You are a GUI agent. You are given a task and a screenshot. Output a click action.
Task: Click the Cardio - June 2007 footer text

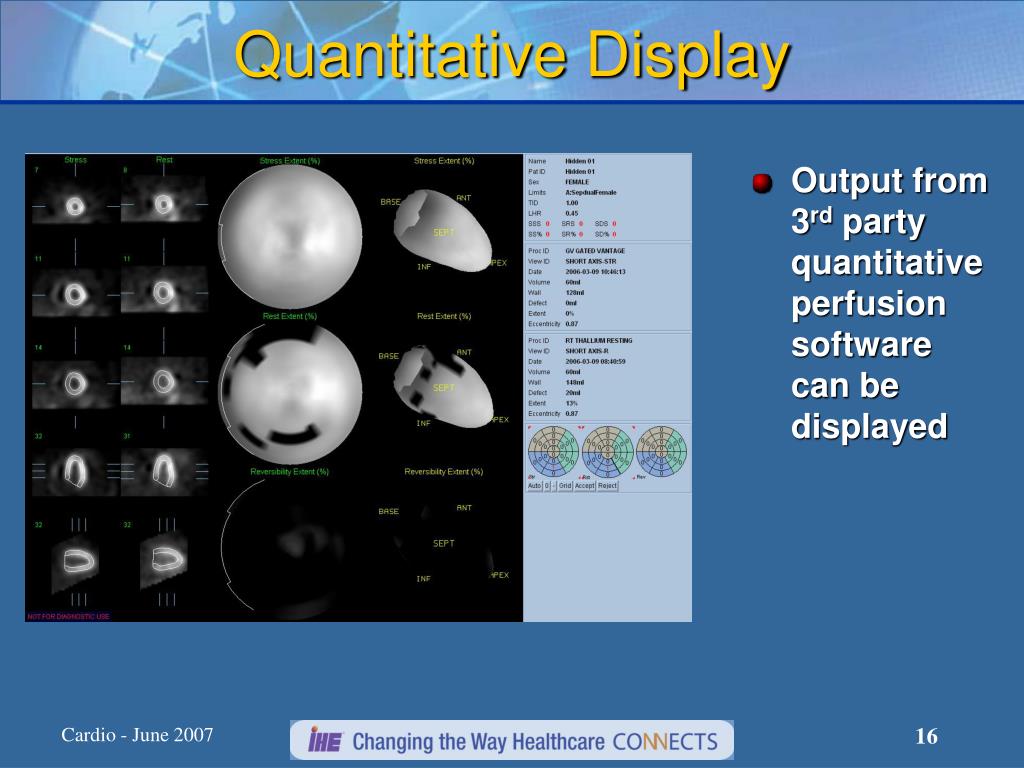[x=137, y=735]
